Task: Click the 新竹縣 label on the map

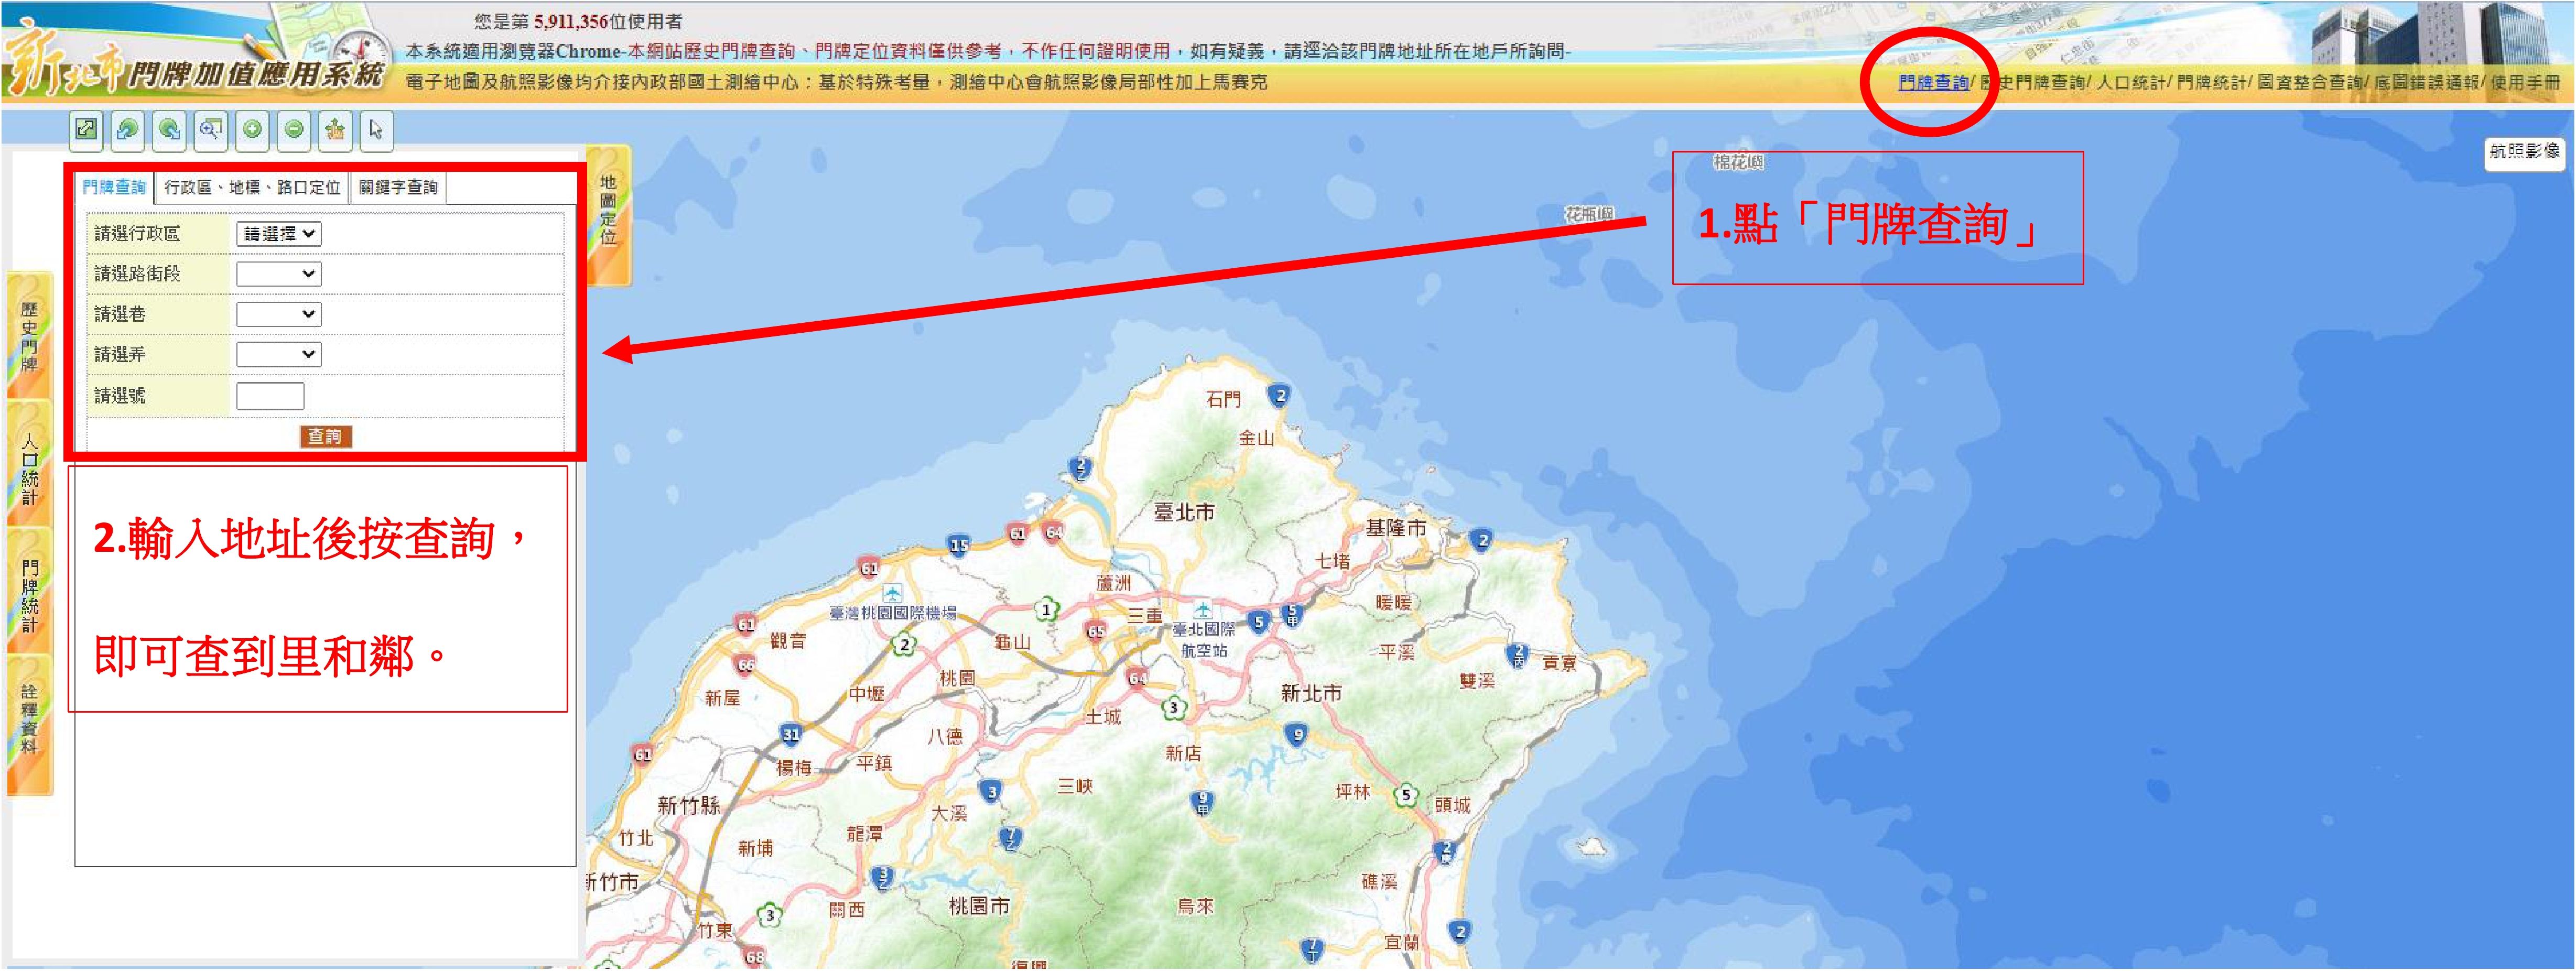Action: click(x=688, y=805)
